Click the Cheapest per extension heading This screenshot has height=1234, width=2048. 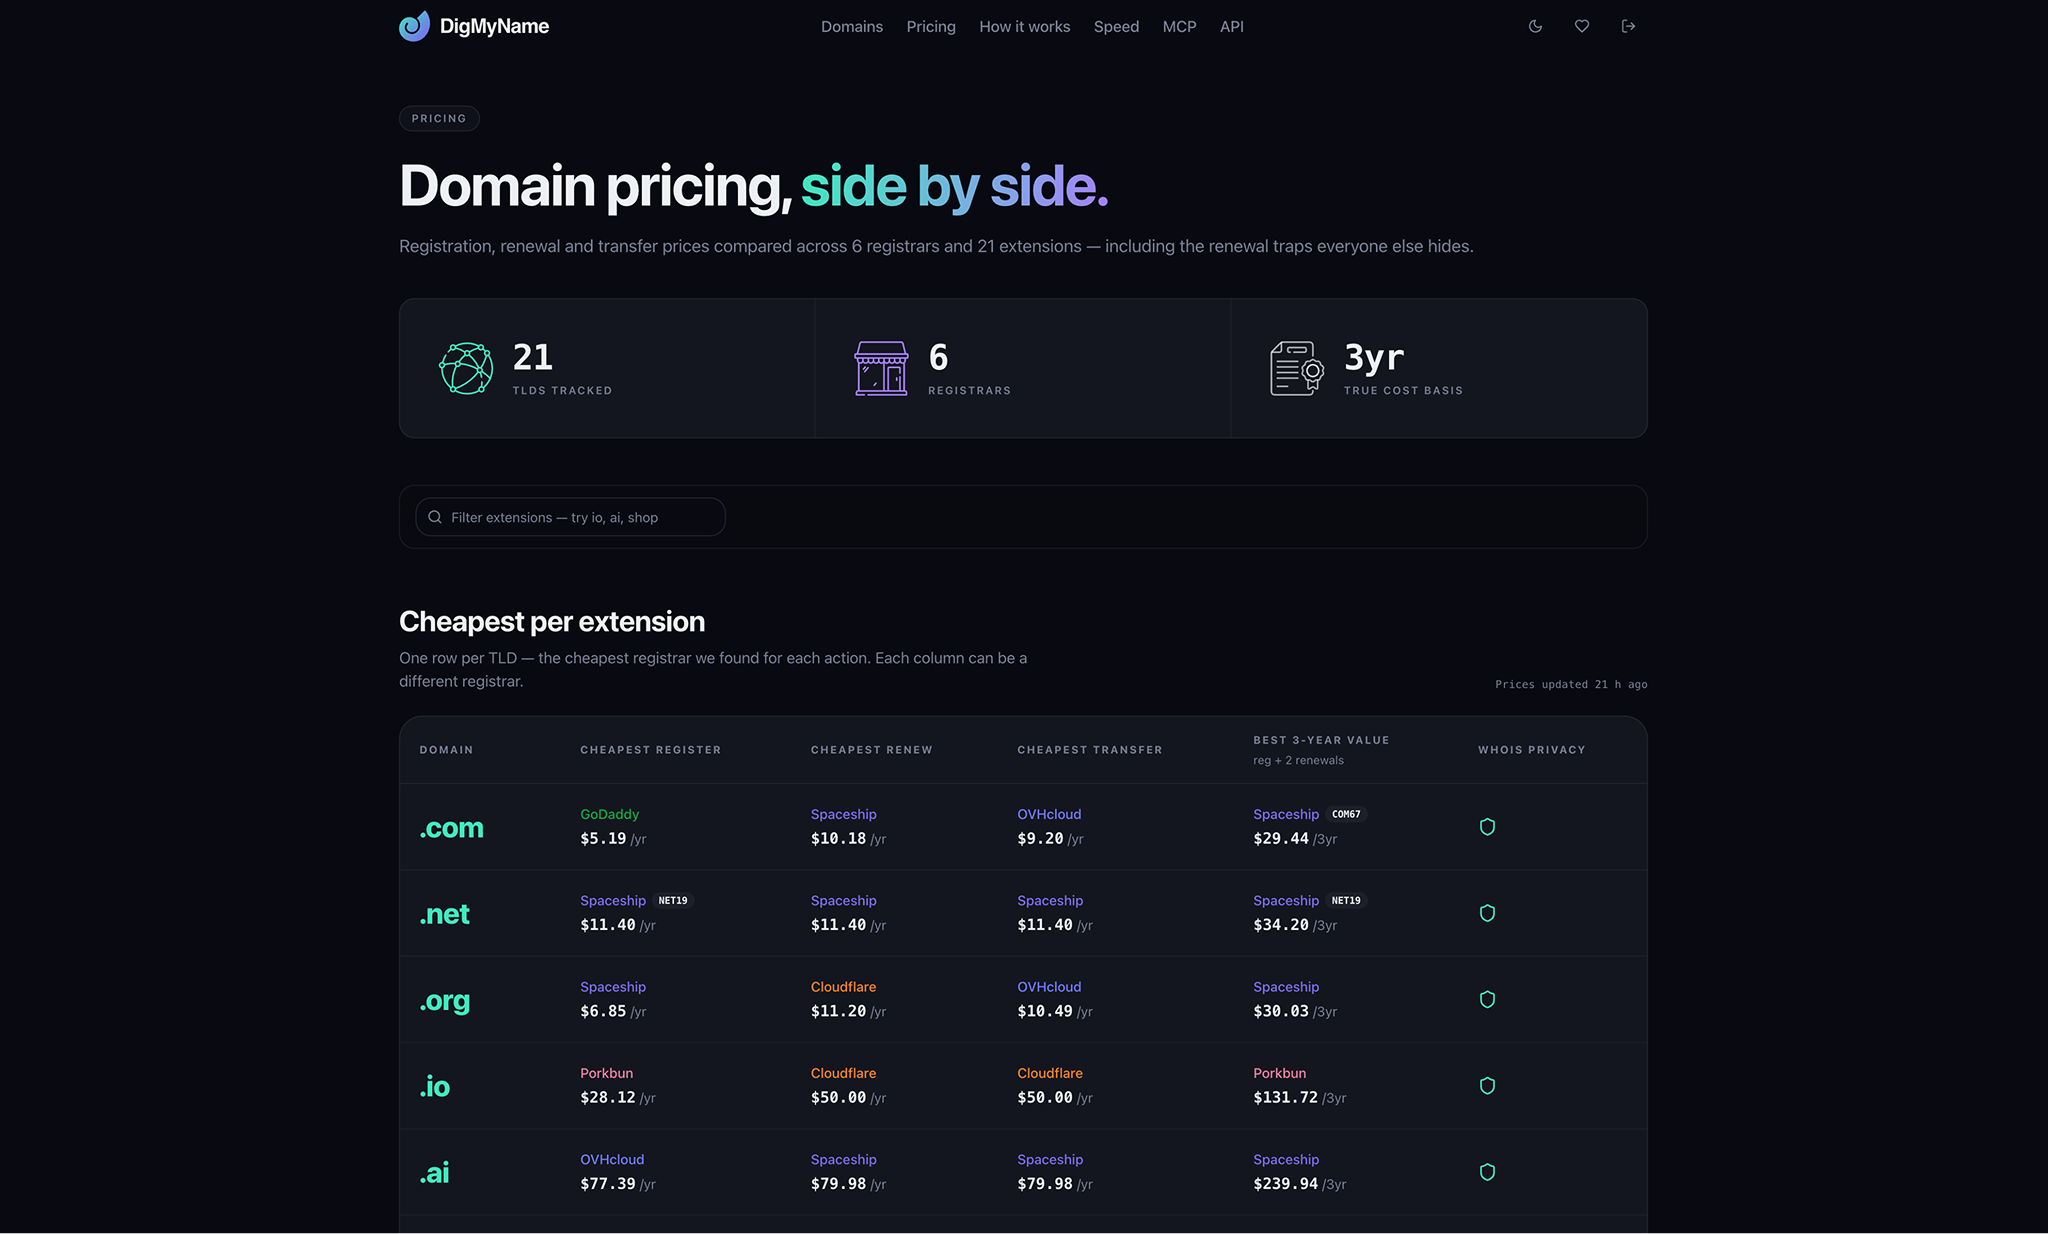point(552,622)
